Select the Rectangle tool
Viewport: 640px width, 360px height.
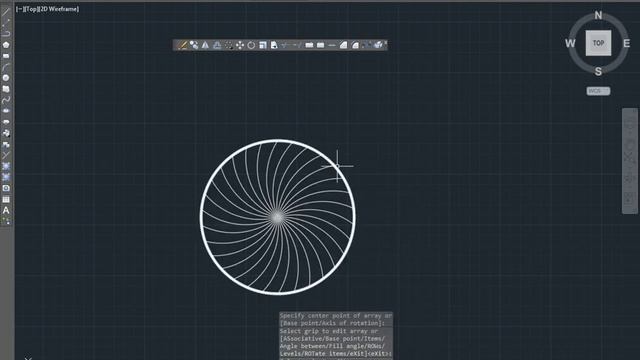pos(6,56)
